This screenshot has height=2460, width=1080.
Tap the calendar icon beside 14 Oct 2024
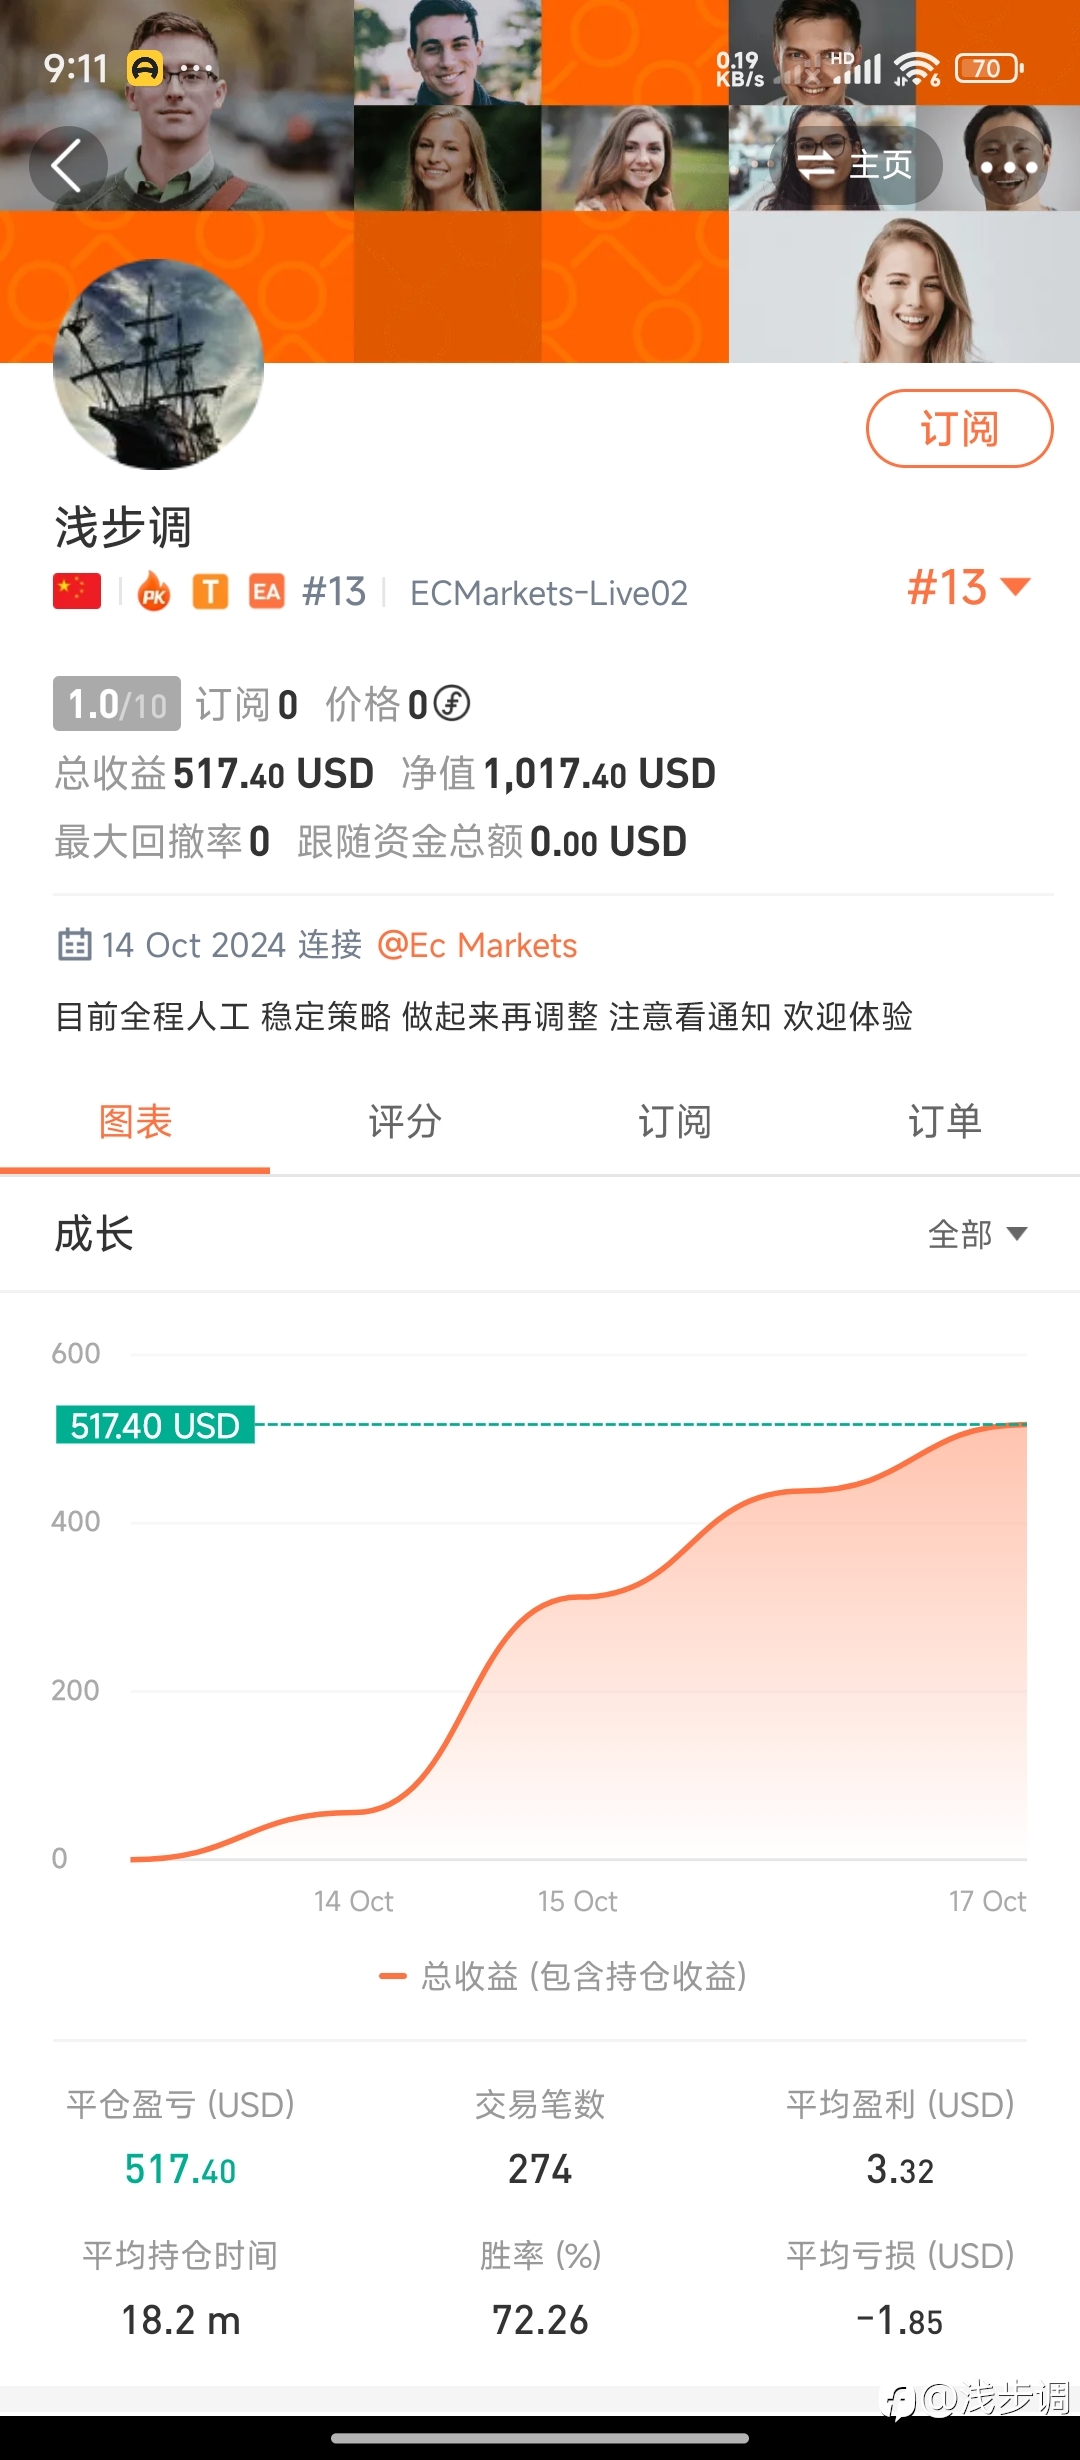(75, 944)
